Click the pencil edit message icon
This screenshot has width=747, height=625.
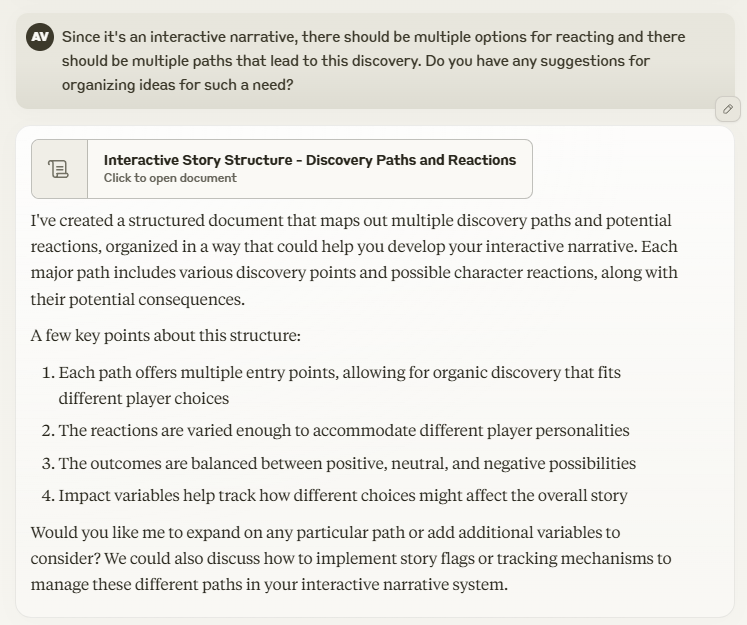[x=728, y=109]
